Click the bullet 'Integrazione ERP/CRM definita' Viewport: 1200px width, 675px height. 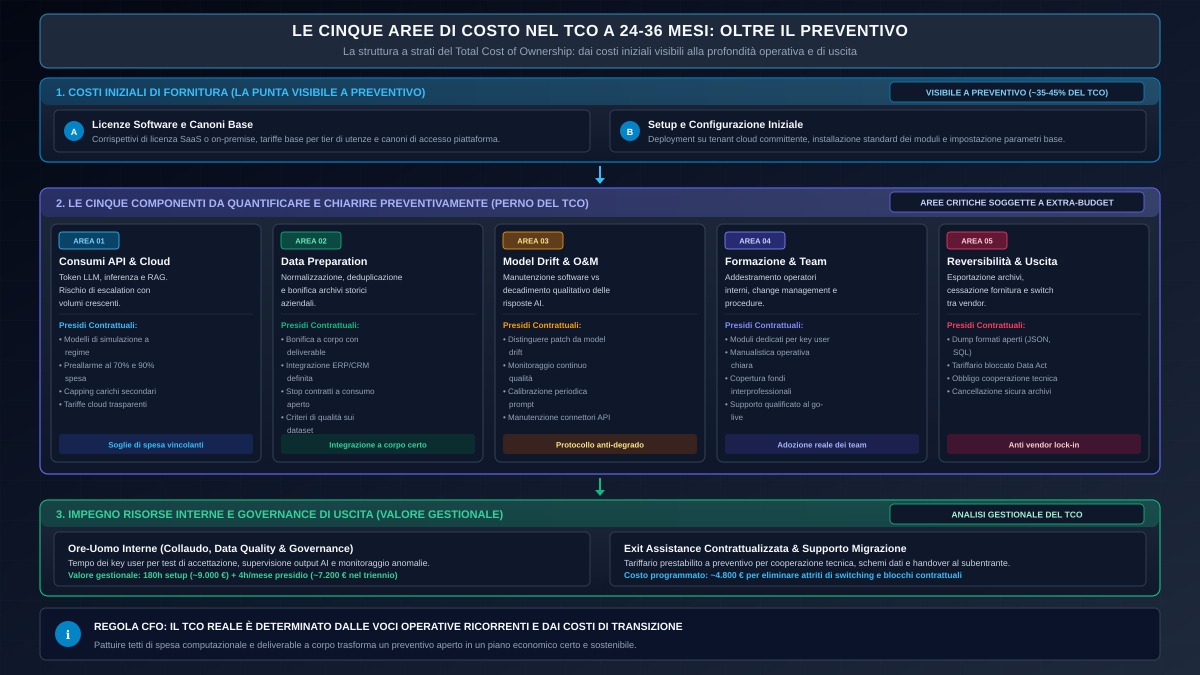coord(325,372)
